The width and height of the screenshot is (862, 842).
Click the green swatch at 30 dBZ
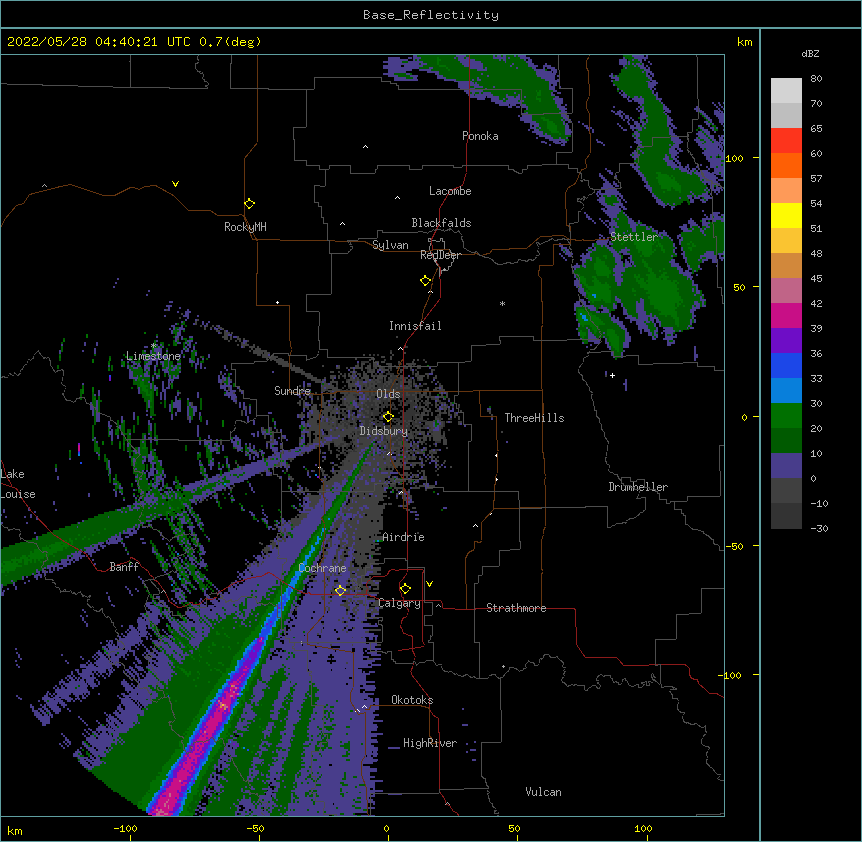(786, 416)
